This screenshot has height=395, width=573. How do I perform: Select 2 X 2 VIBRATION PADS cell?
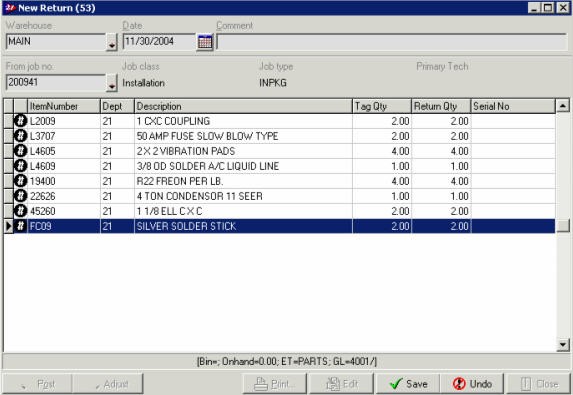tap(243, 151)
